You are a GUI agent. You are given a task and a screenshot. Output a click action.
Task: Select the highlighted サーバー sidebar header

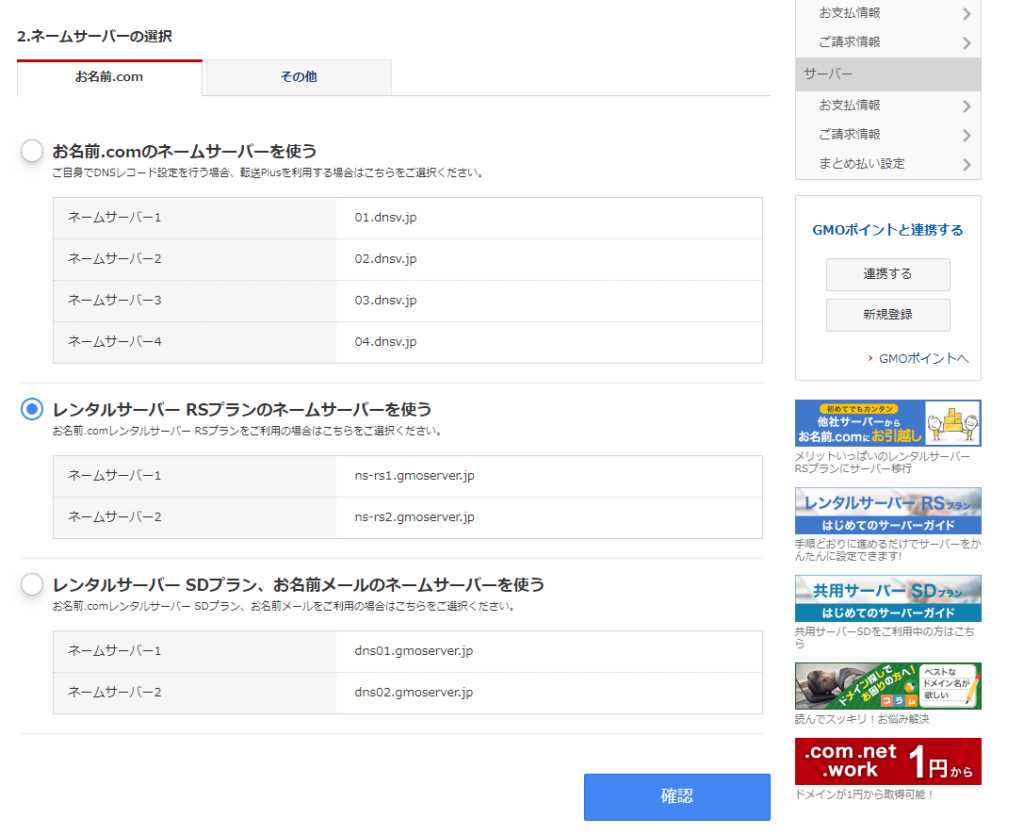point(888,74)
